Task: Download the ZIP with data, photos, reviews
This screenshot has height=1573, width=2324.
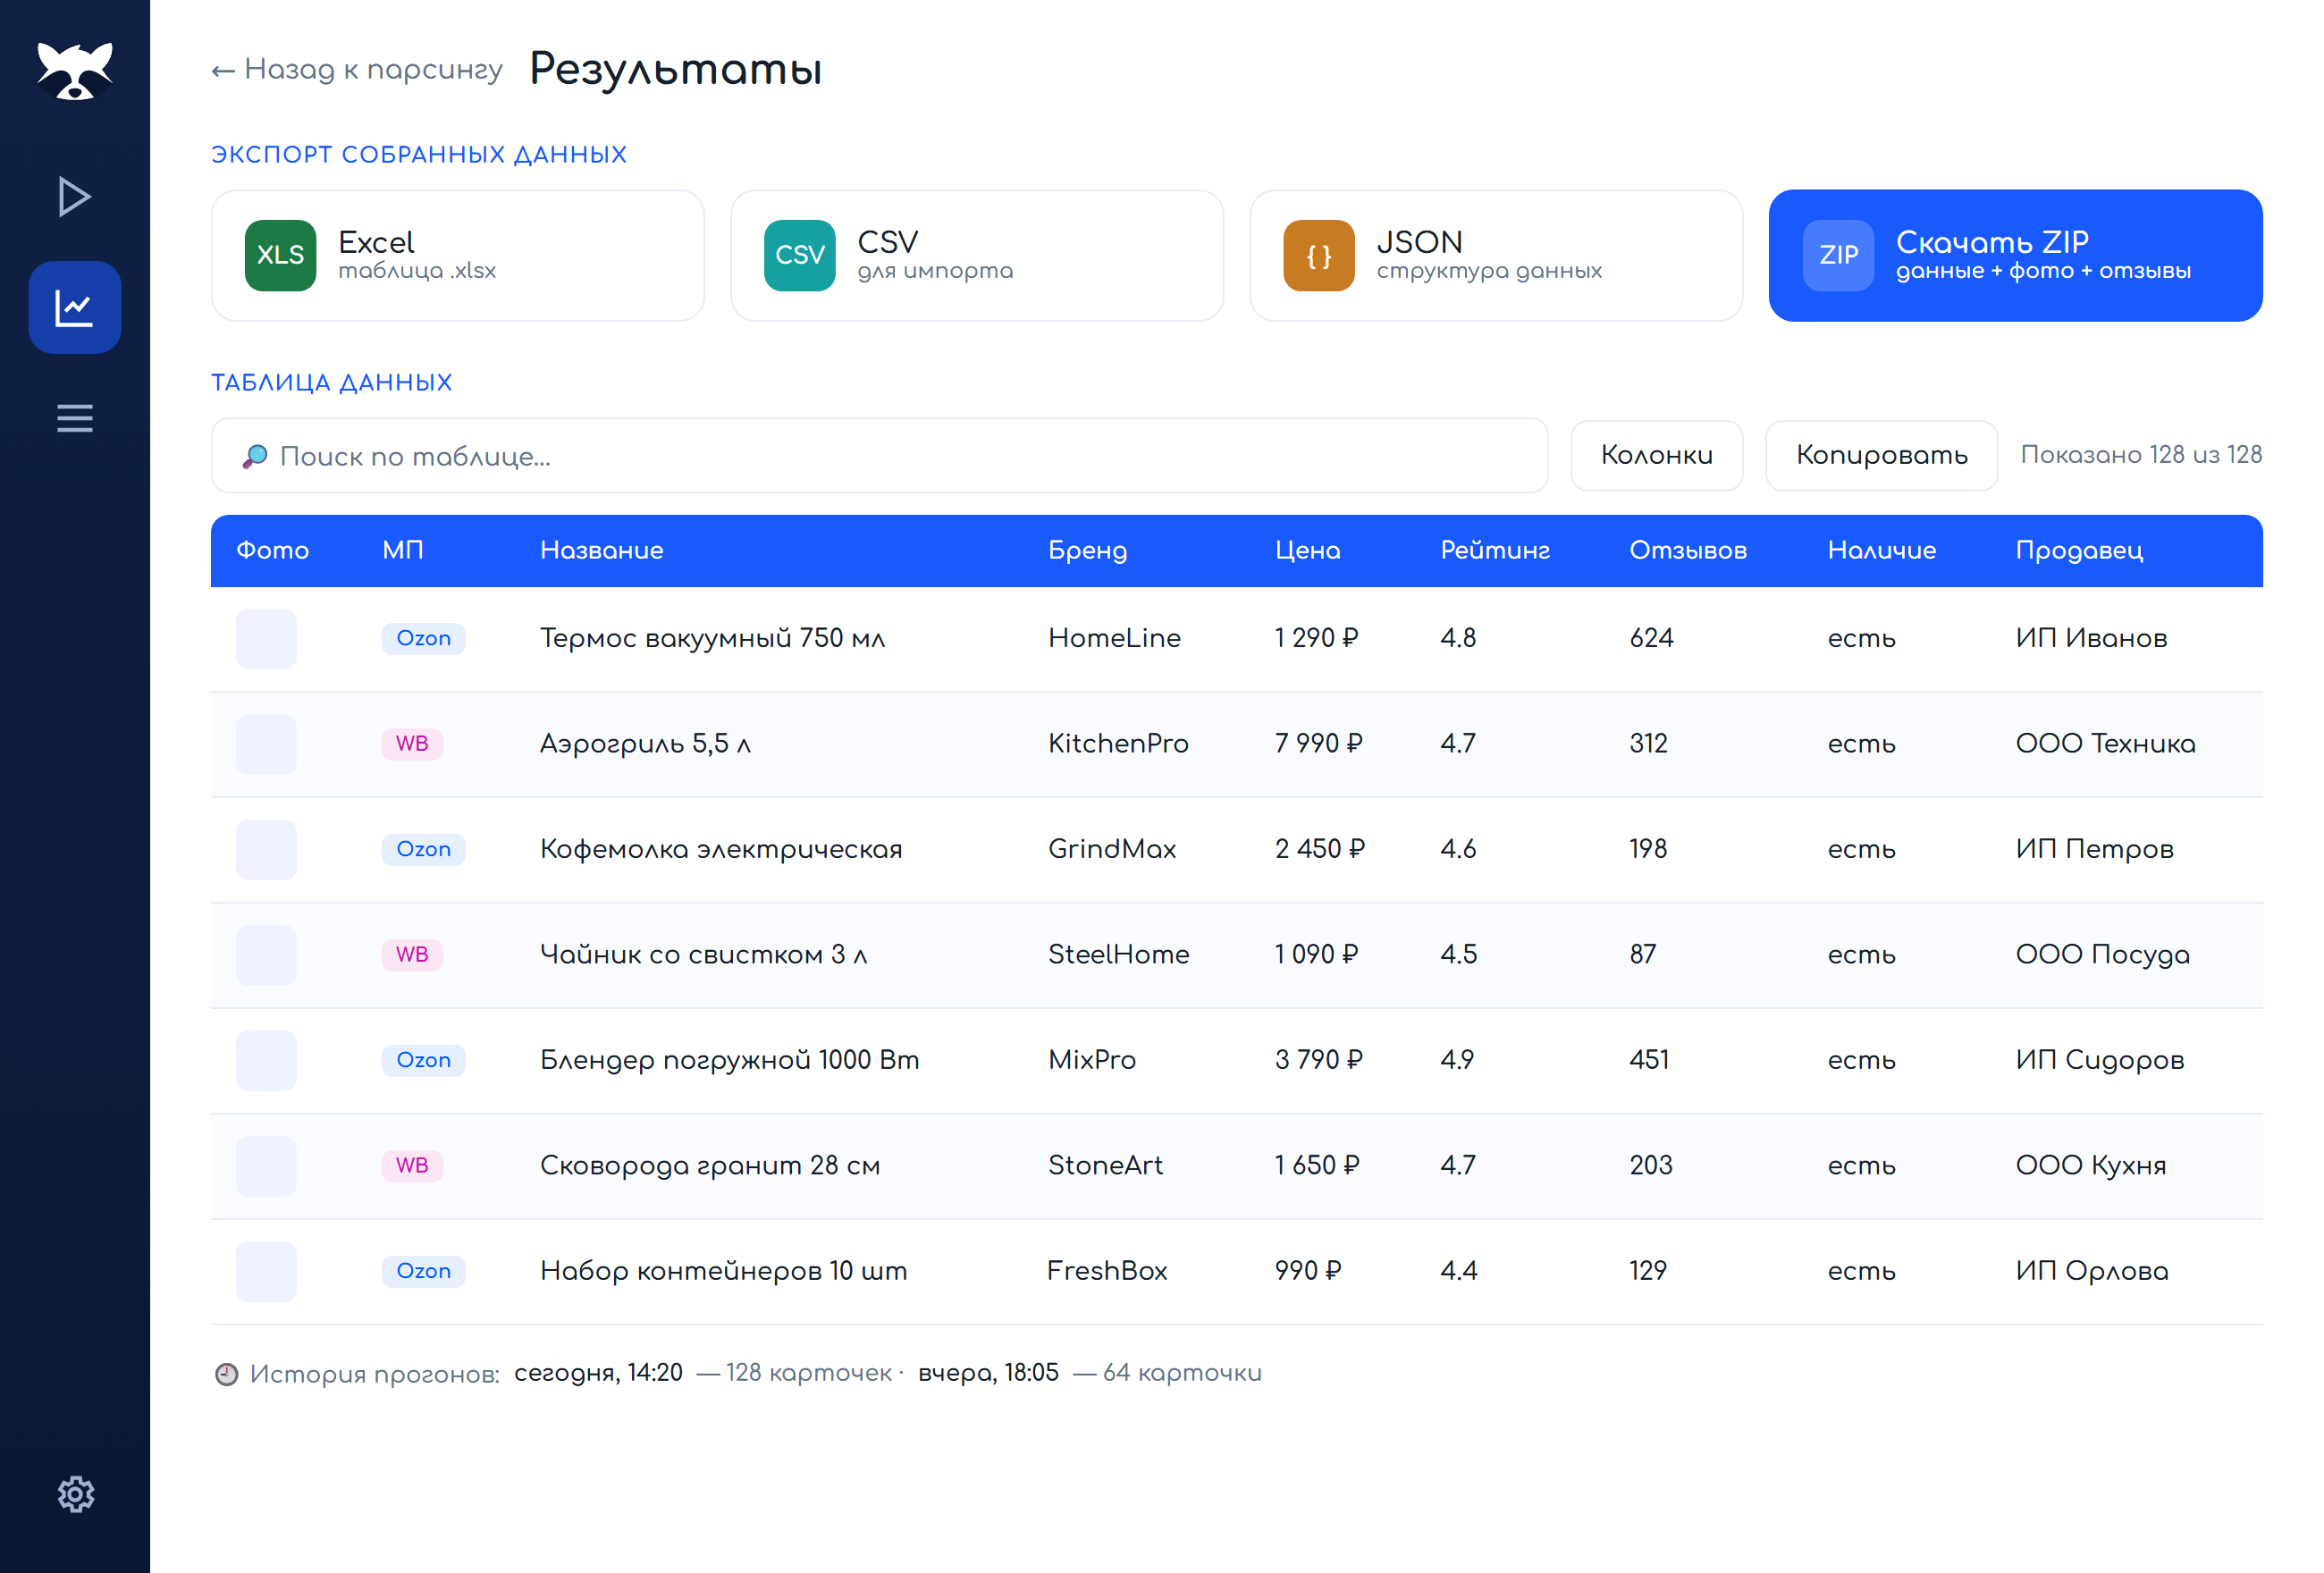Action: (2015, 256)
